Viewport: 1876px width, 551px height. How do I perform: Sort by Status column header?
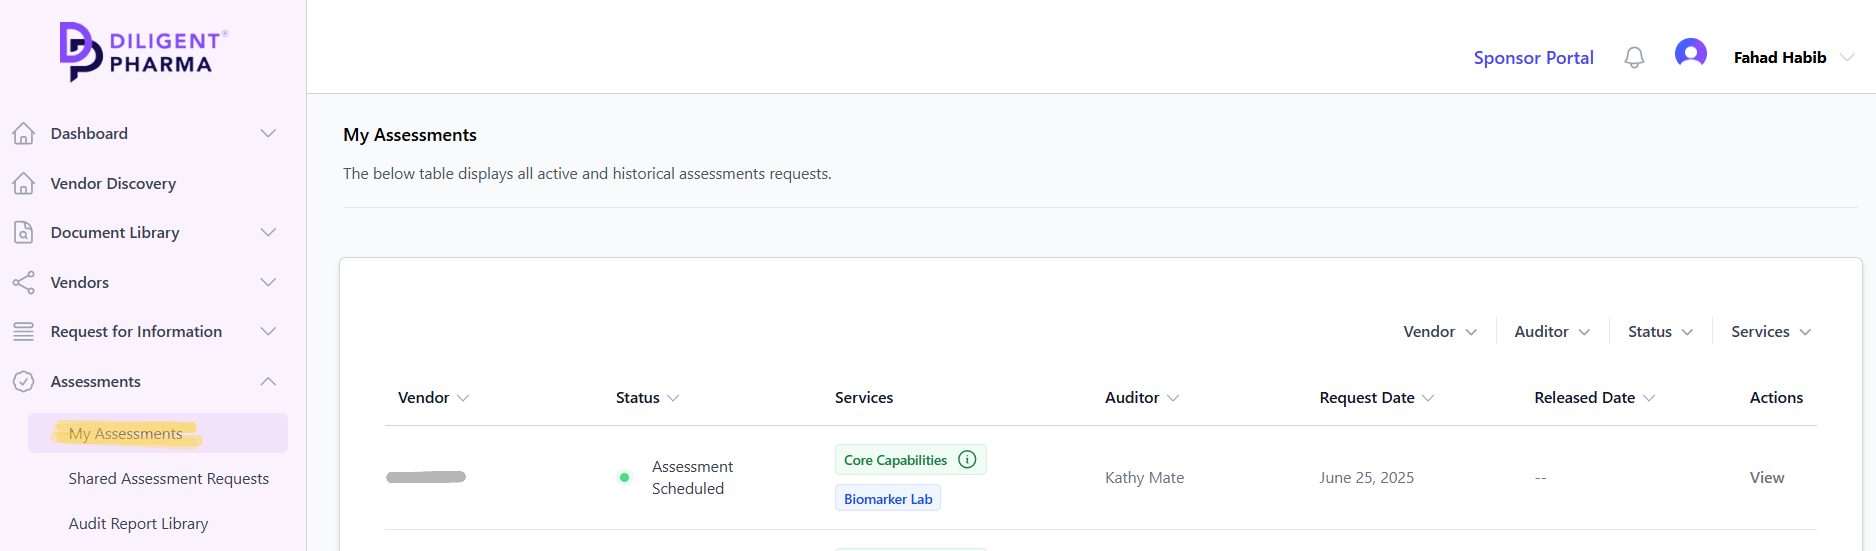coord(647,398)
